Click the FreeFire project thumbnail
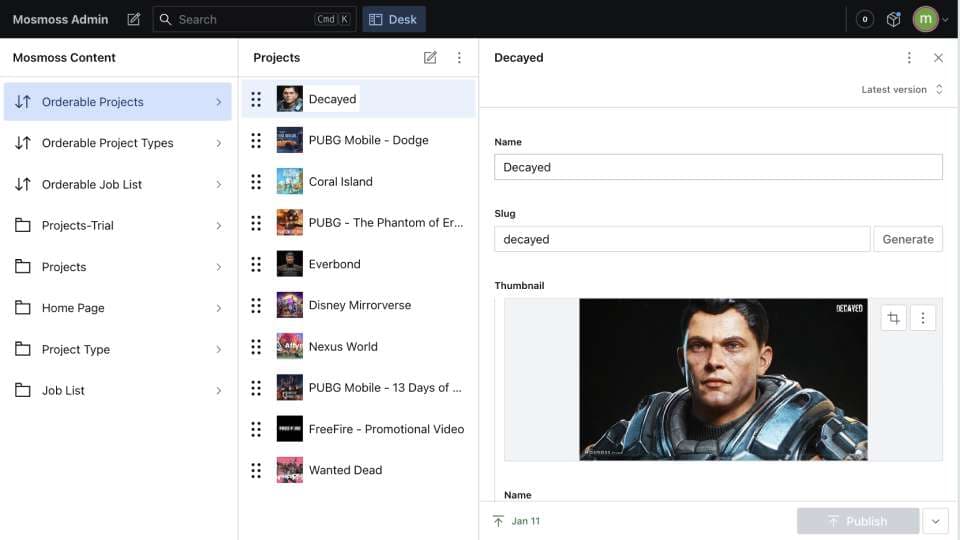The image size is (960, 540). point(290,429)
